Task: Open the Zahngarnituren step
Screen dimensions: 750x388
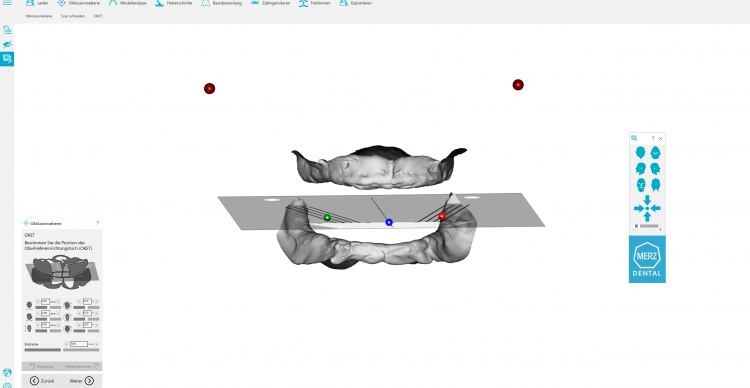Action: point(270,3)
